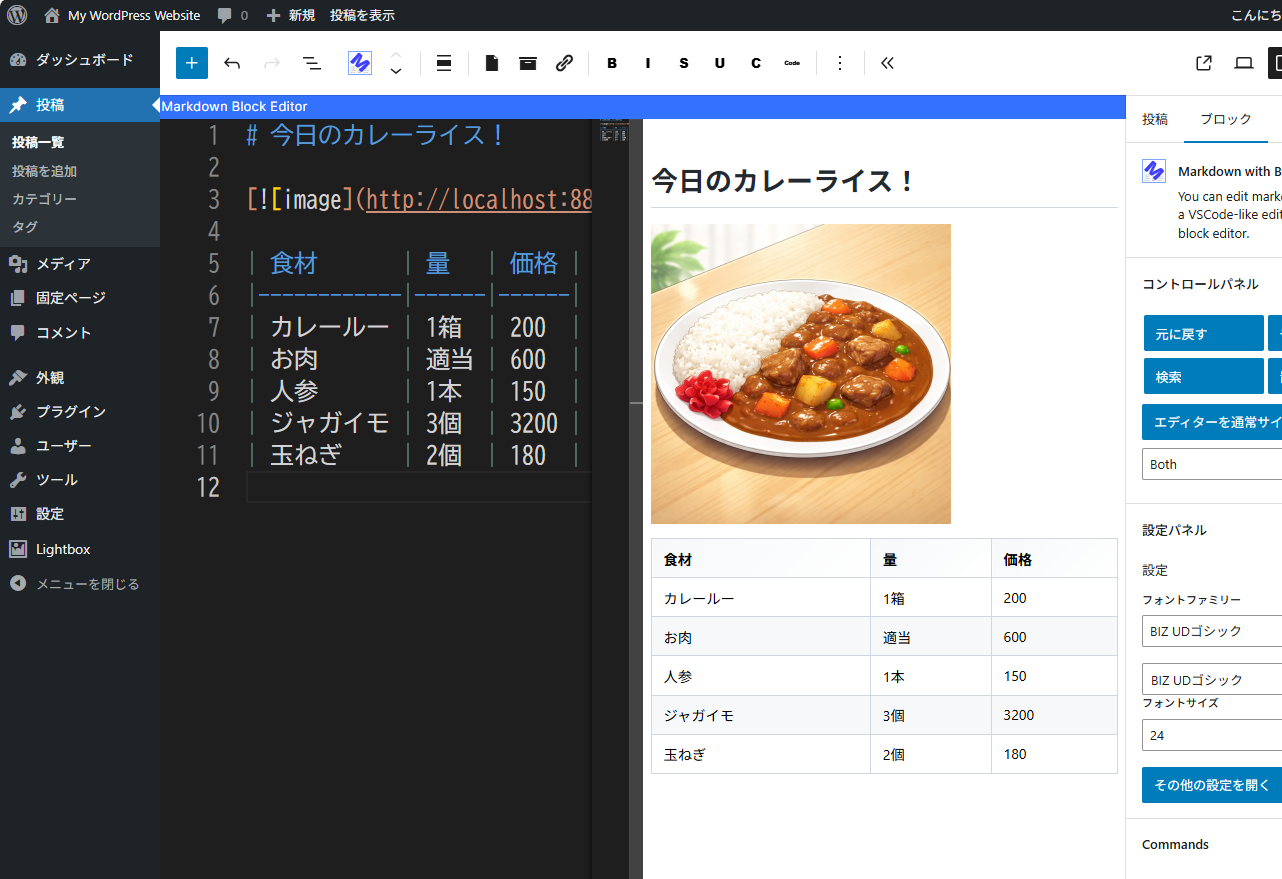
Task: Click the curry rice image in the preview
Action: click(x=800, y=374)
